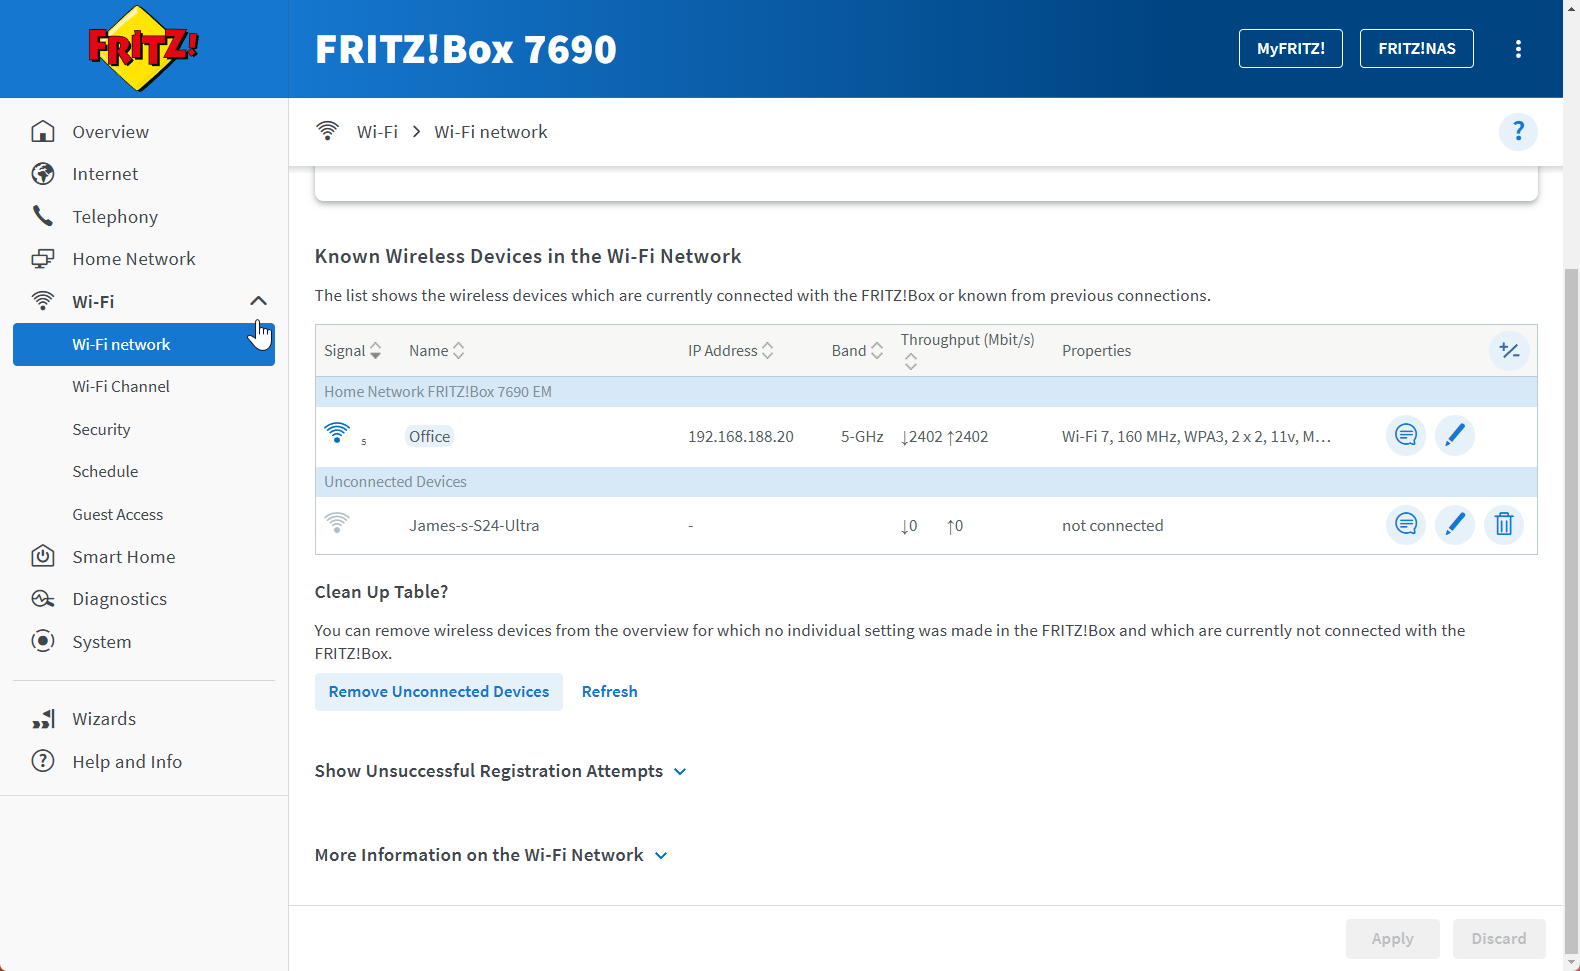Click the FRITZ! logo
This screenshot has width=1580, height=971.
pos(143,48)
